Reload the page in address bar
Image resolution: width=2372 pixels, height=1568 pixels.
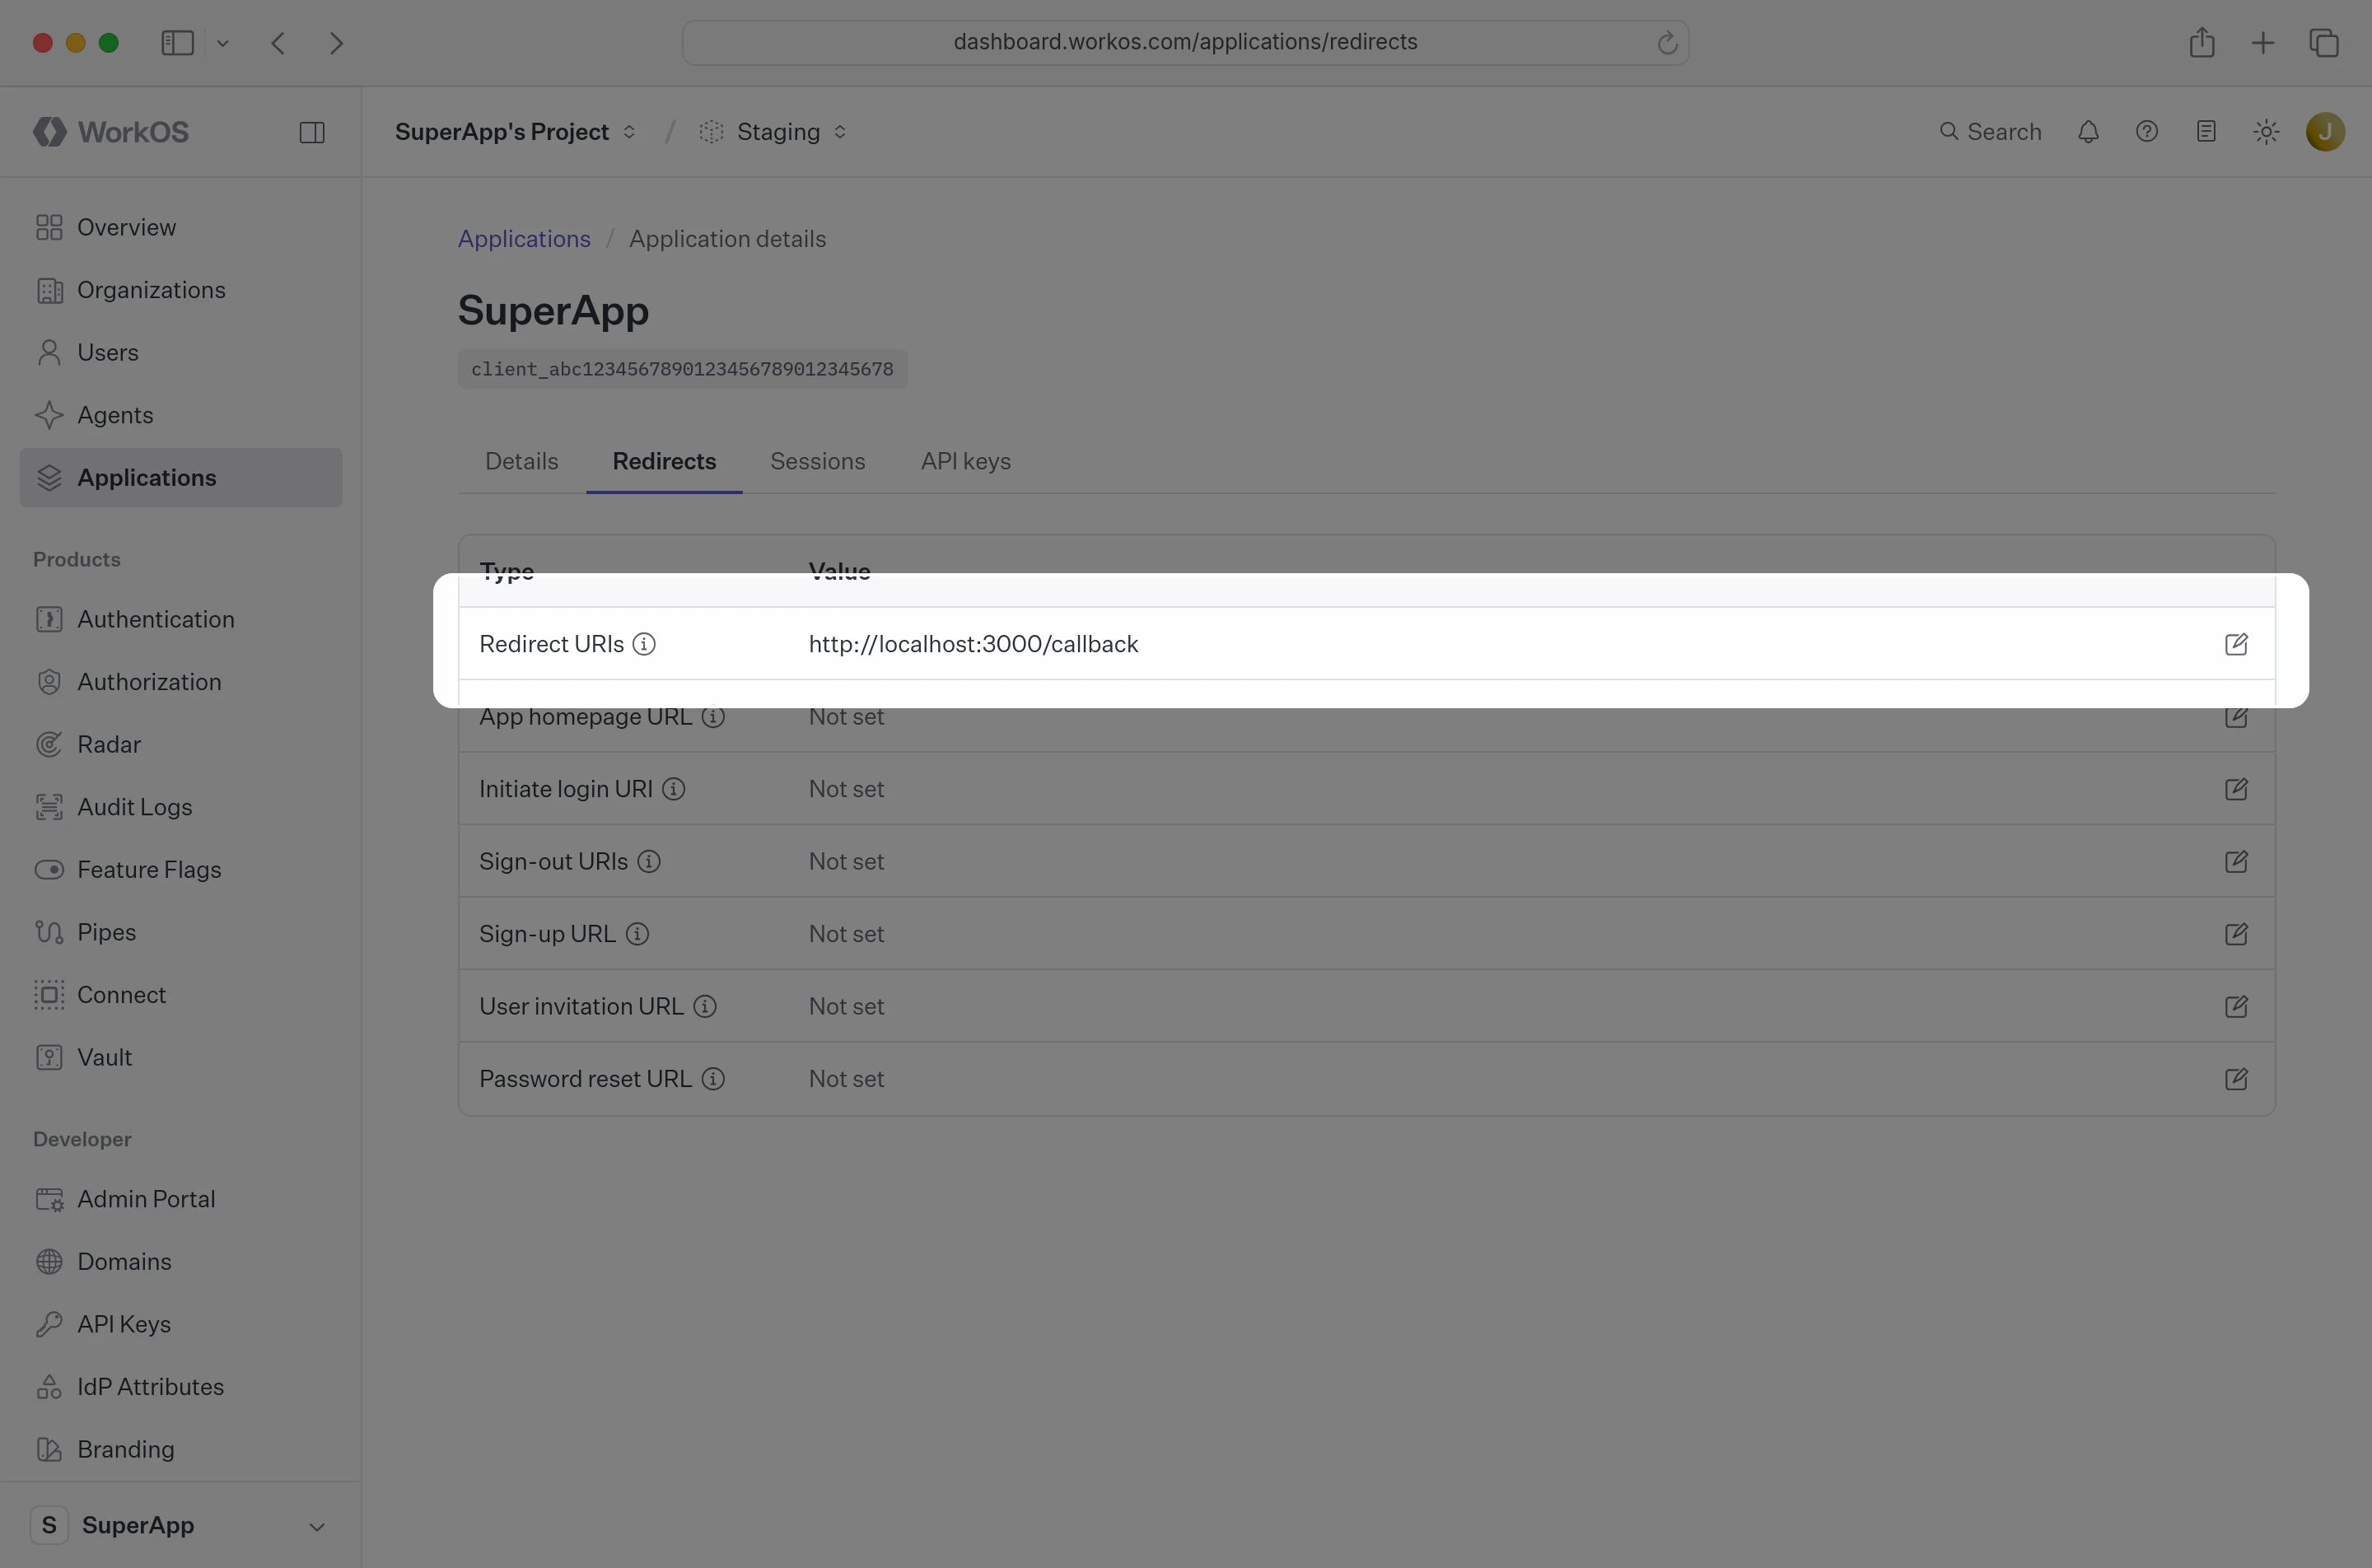[x=1667, y=43]
